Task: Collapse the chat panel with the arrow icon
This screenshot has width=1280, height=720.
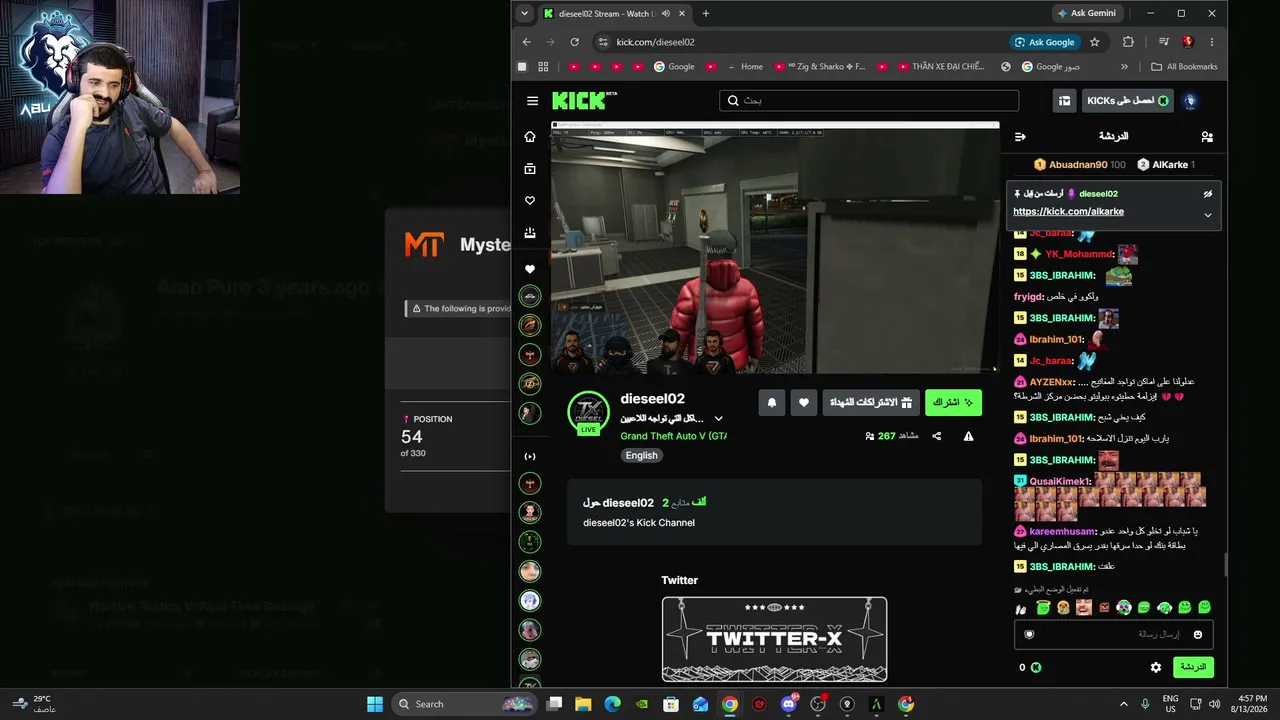Action: pyautogui.click(x=1020, y=136)
